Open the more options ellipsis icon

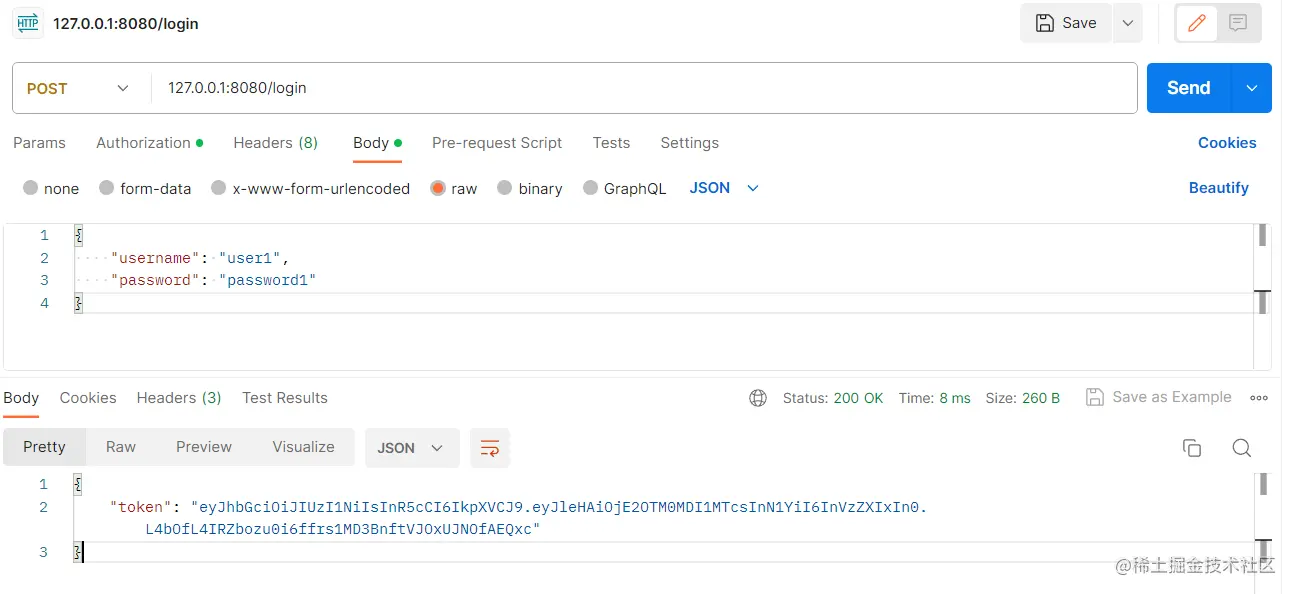click(1259, 398)
